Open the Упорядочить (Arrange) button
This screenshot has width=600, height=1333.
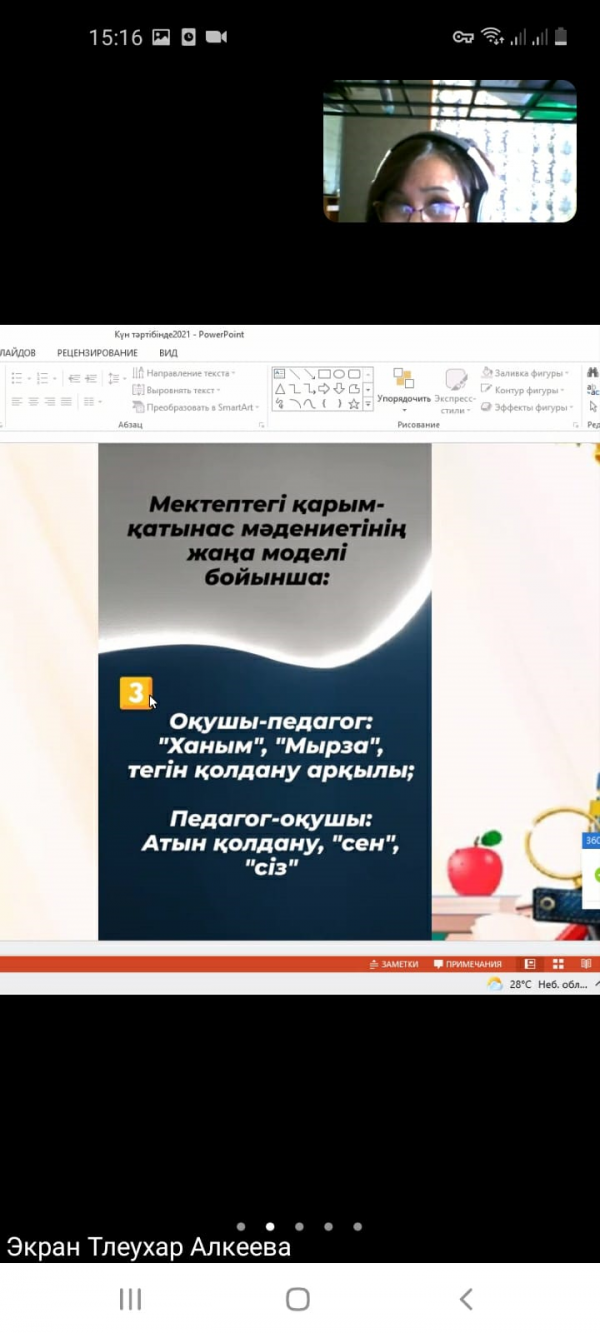click(403, 389)
